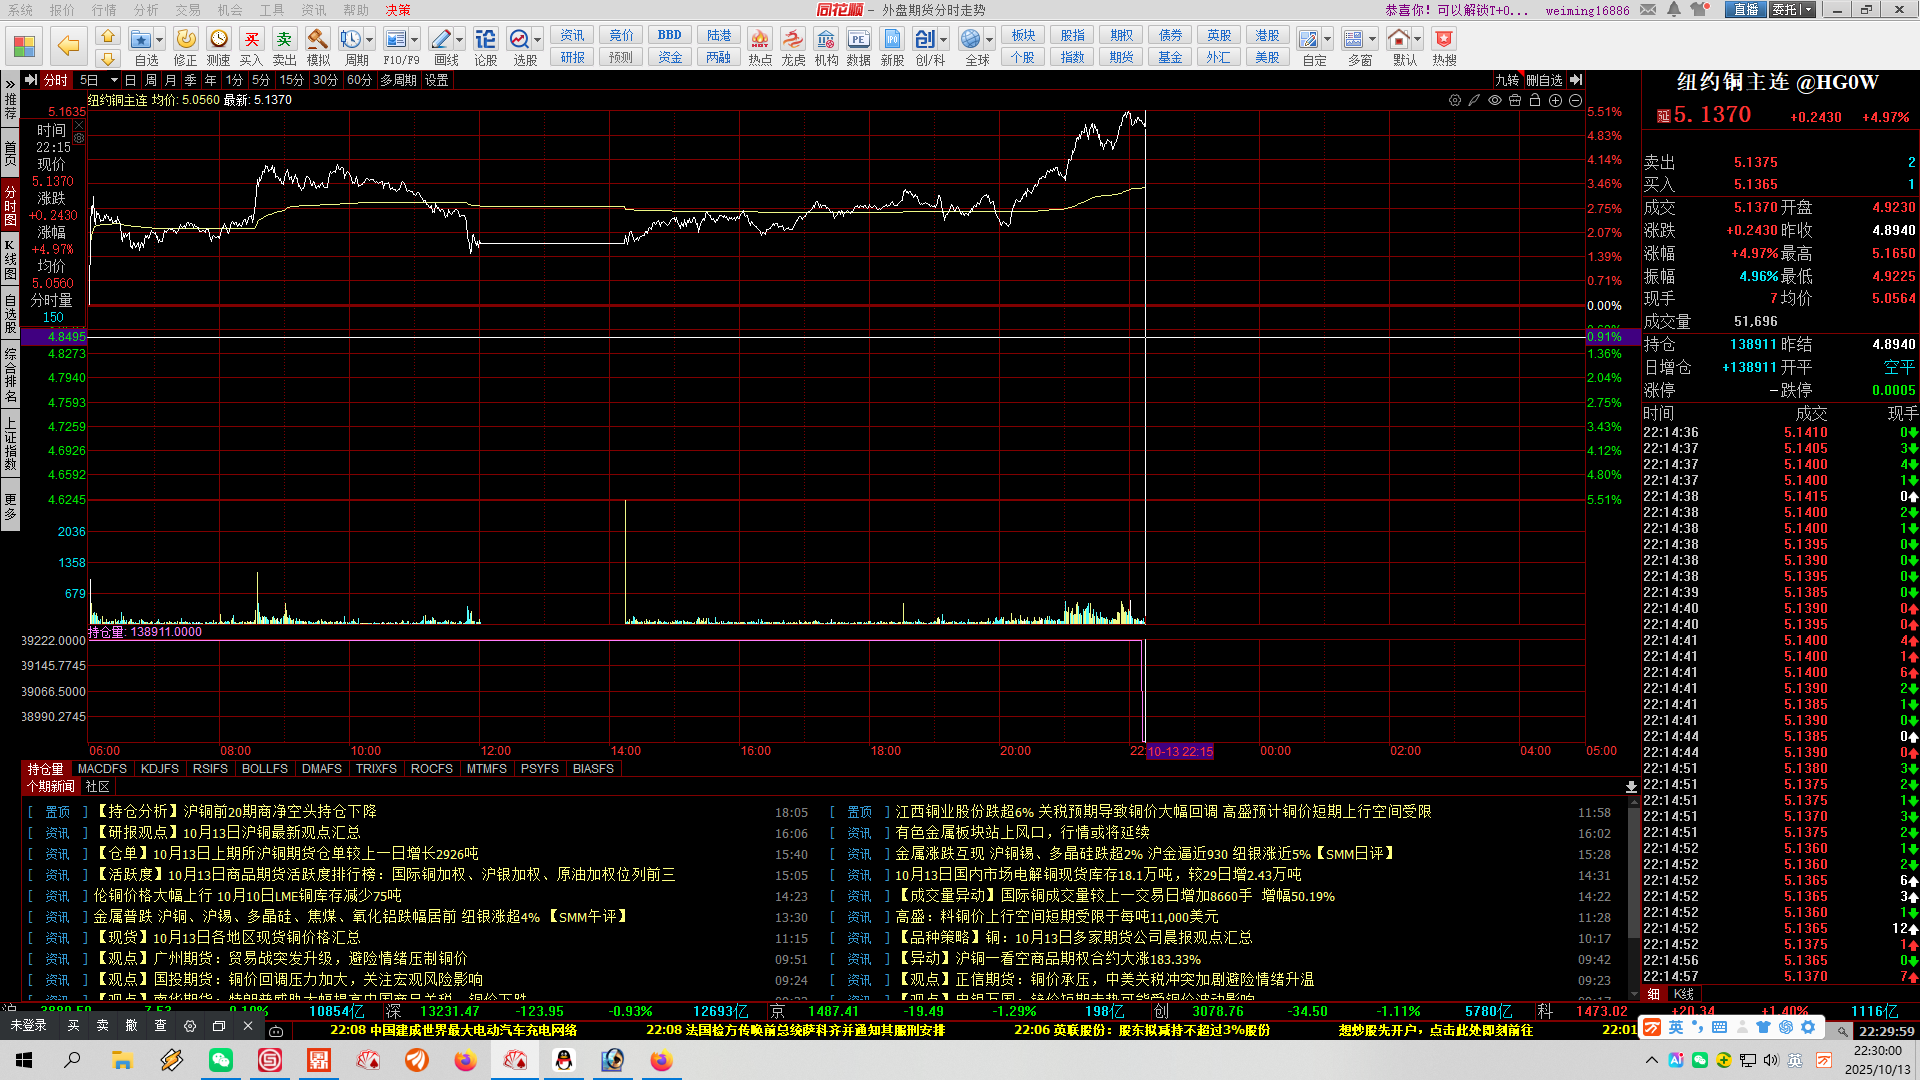Go back with the yellow arrow icon
Image resolution: width=1920 pixels, height=1080 pixels.
68,45
